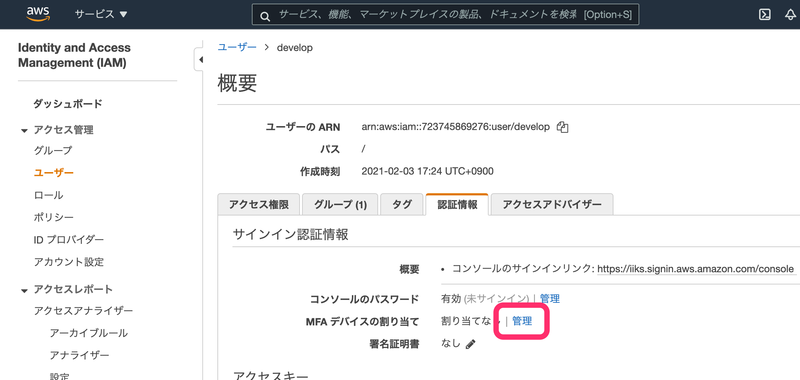Screen dimensions: 800x380
Task: Open the console sign-in link URL
Action: [696, 269]
